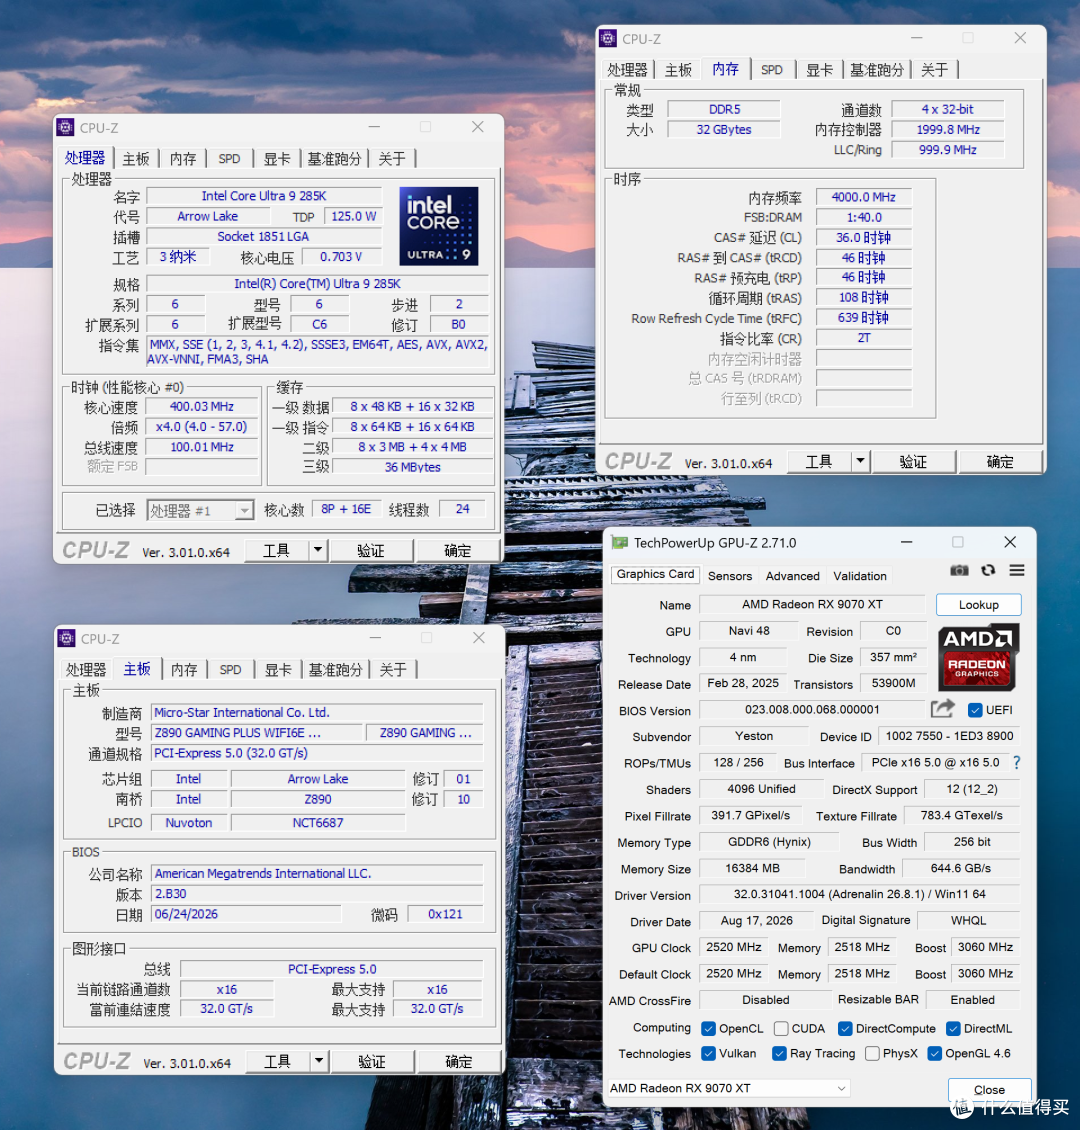Click the GPU Name field AMD Radeon RX 9070 XT
Screen dimensions: 1080x1130
click(x=812, y=604)
